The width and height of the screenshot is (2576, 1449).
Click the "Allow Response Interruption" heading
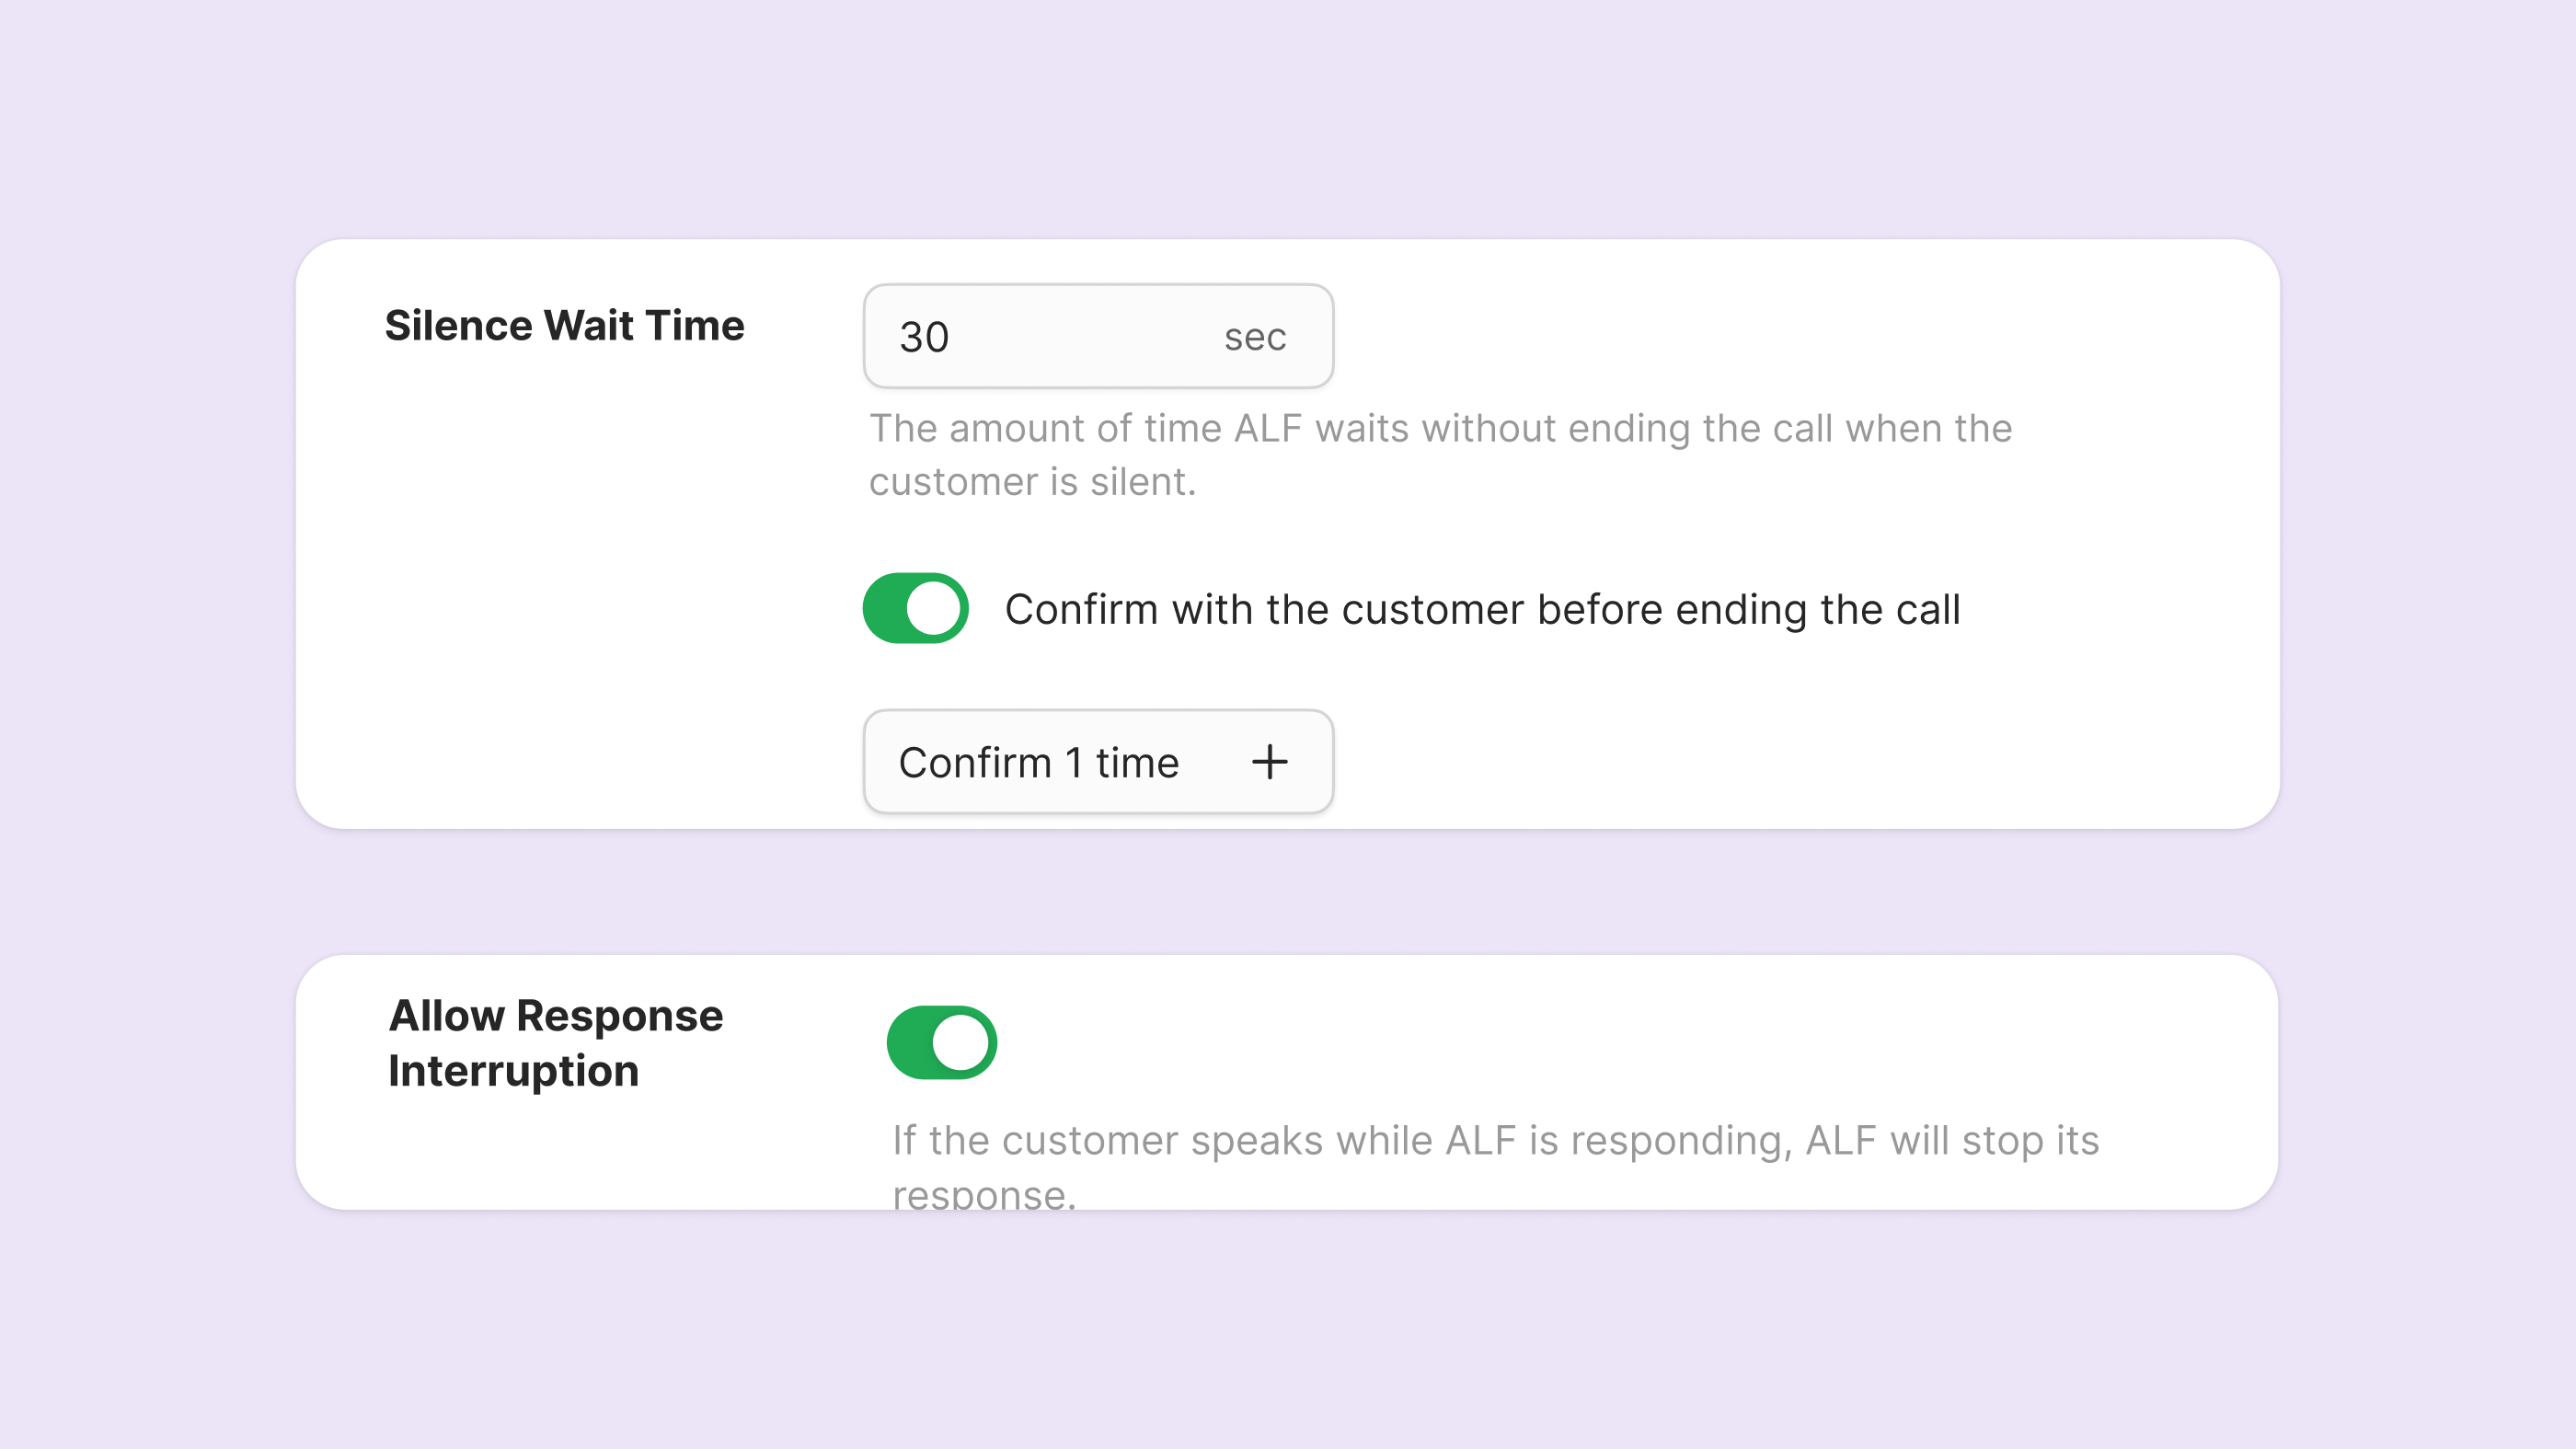pos(555,1042)
